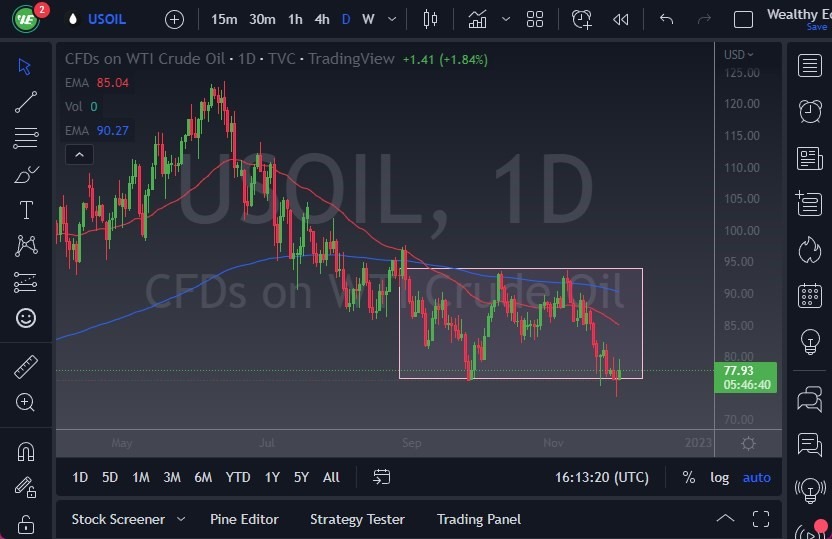This screenshot has height=539, width=832.
Task: Click the zoom in magnifier tool
Action: 26,402
